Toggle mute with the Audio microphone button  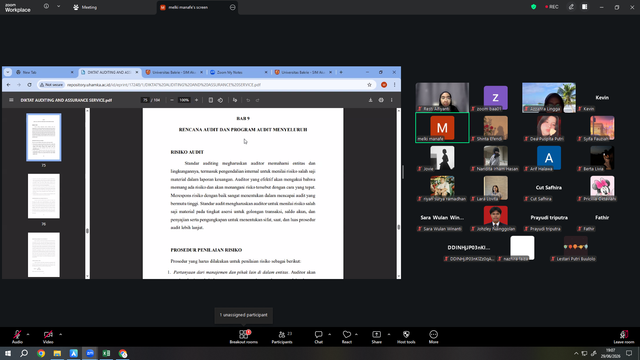[17, 337]
